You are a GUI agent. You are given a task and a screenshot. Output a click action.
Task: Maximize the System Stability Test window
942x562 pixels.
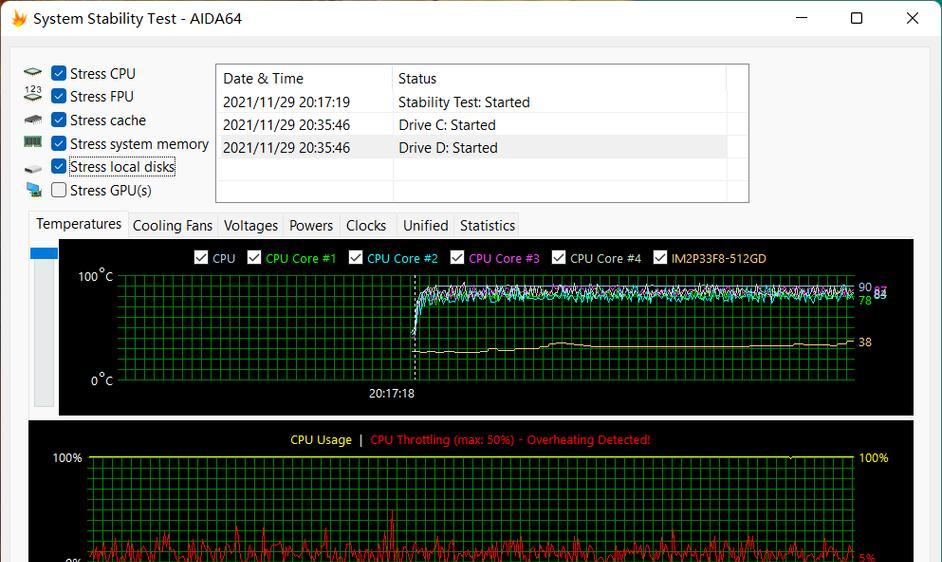(857, 18)
